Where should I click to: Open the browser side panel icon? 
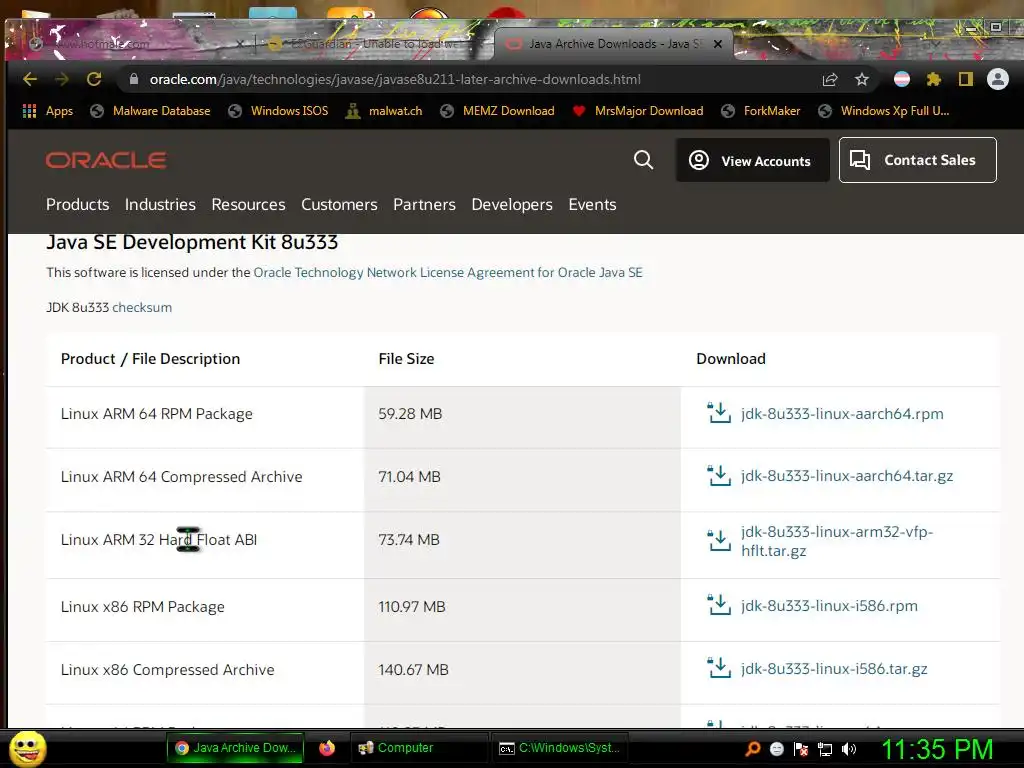(x=966, y=80)
